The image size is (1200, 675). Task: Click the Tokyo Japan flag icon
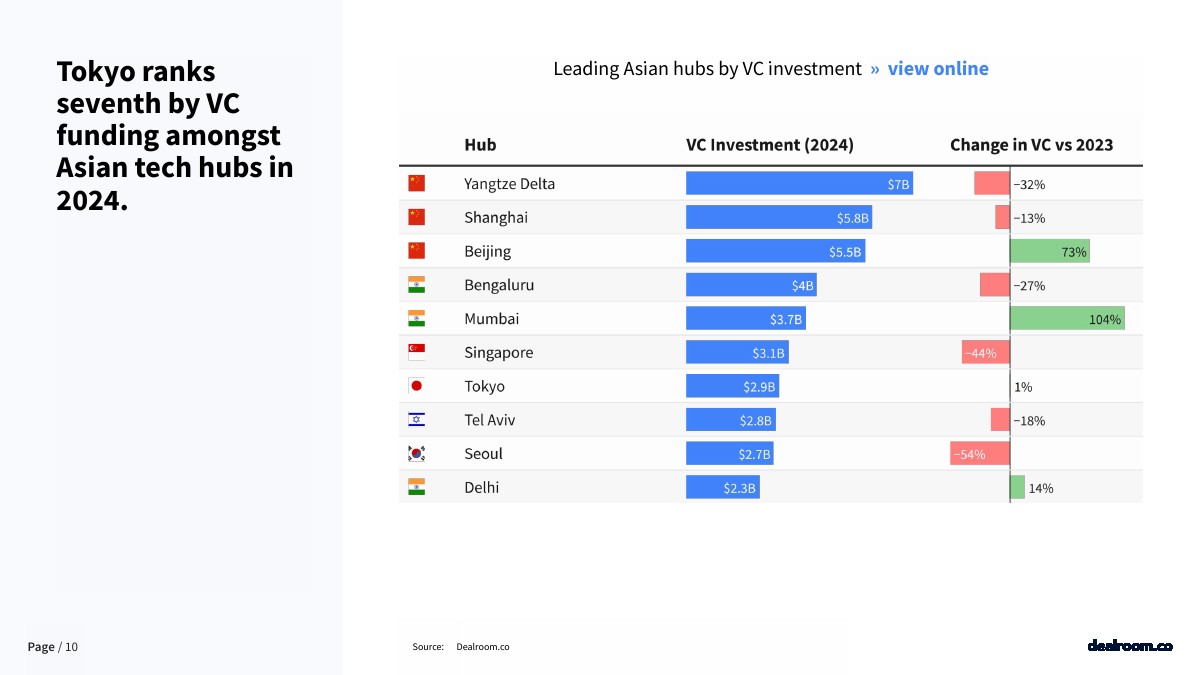(x=417, y=386)
